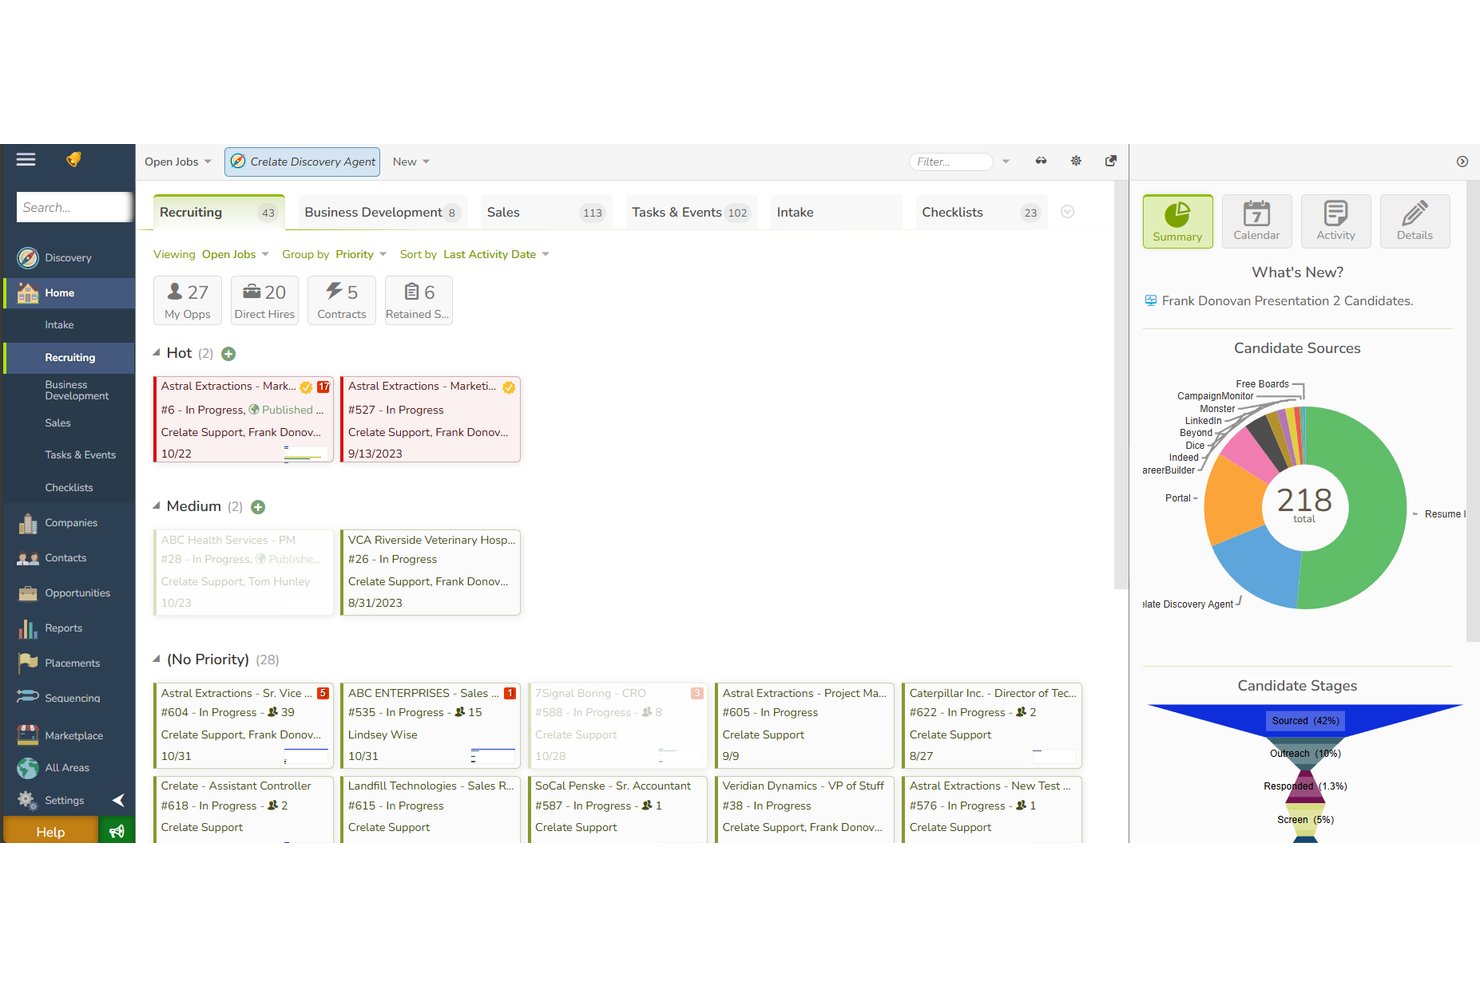Select the Recruiting tab

pos(219,212)
